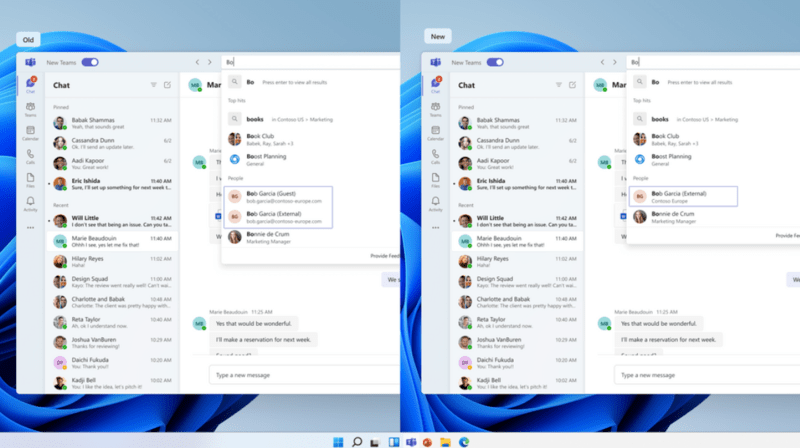Go forward using arrow in Old window
Viewport: 800px width, 448px height.
point(210,62)
